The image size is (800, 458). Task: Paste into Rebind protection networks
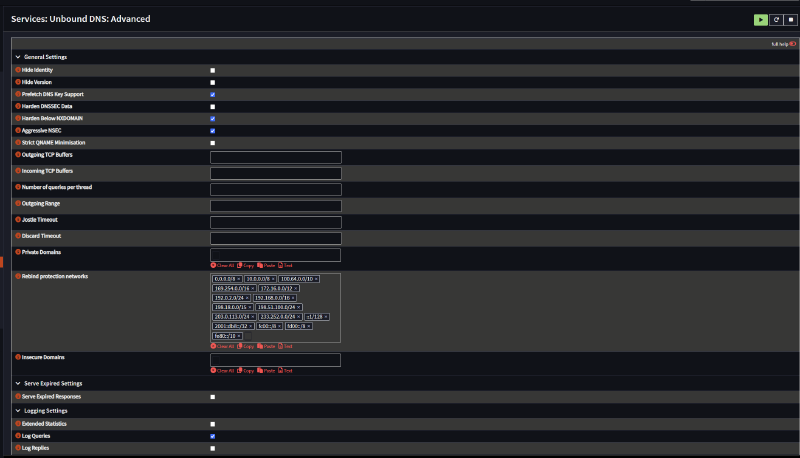[x=266, y=346]
